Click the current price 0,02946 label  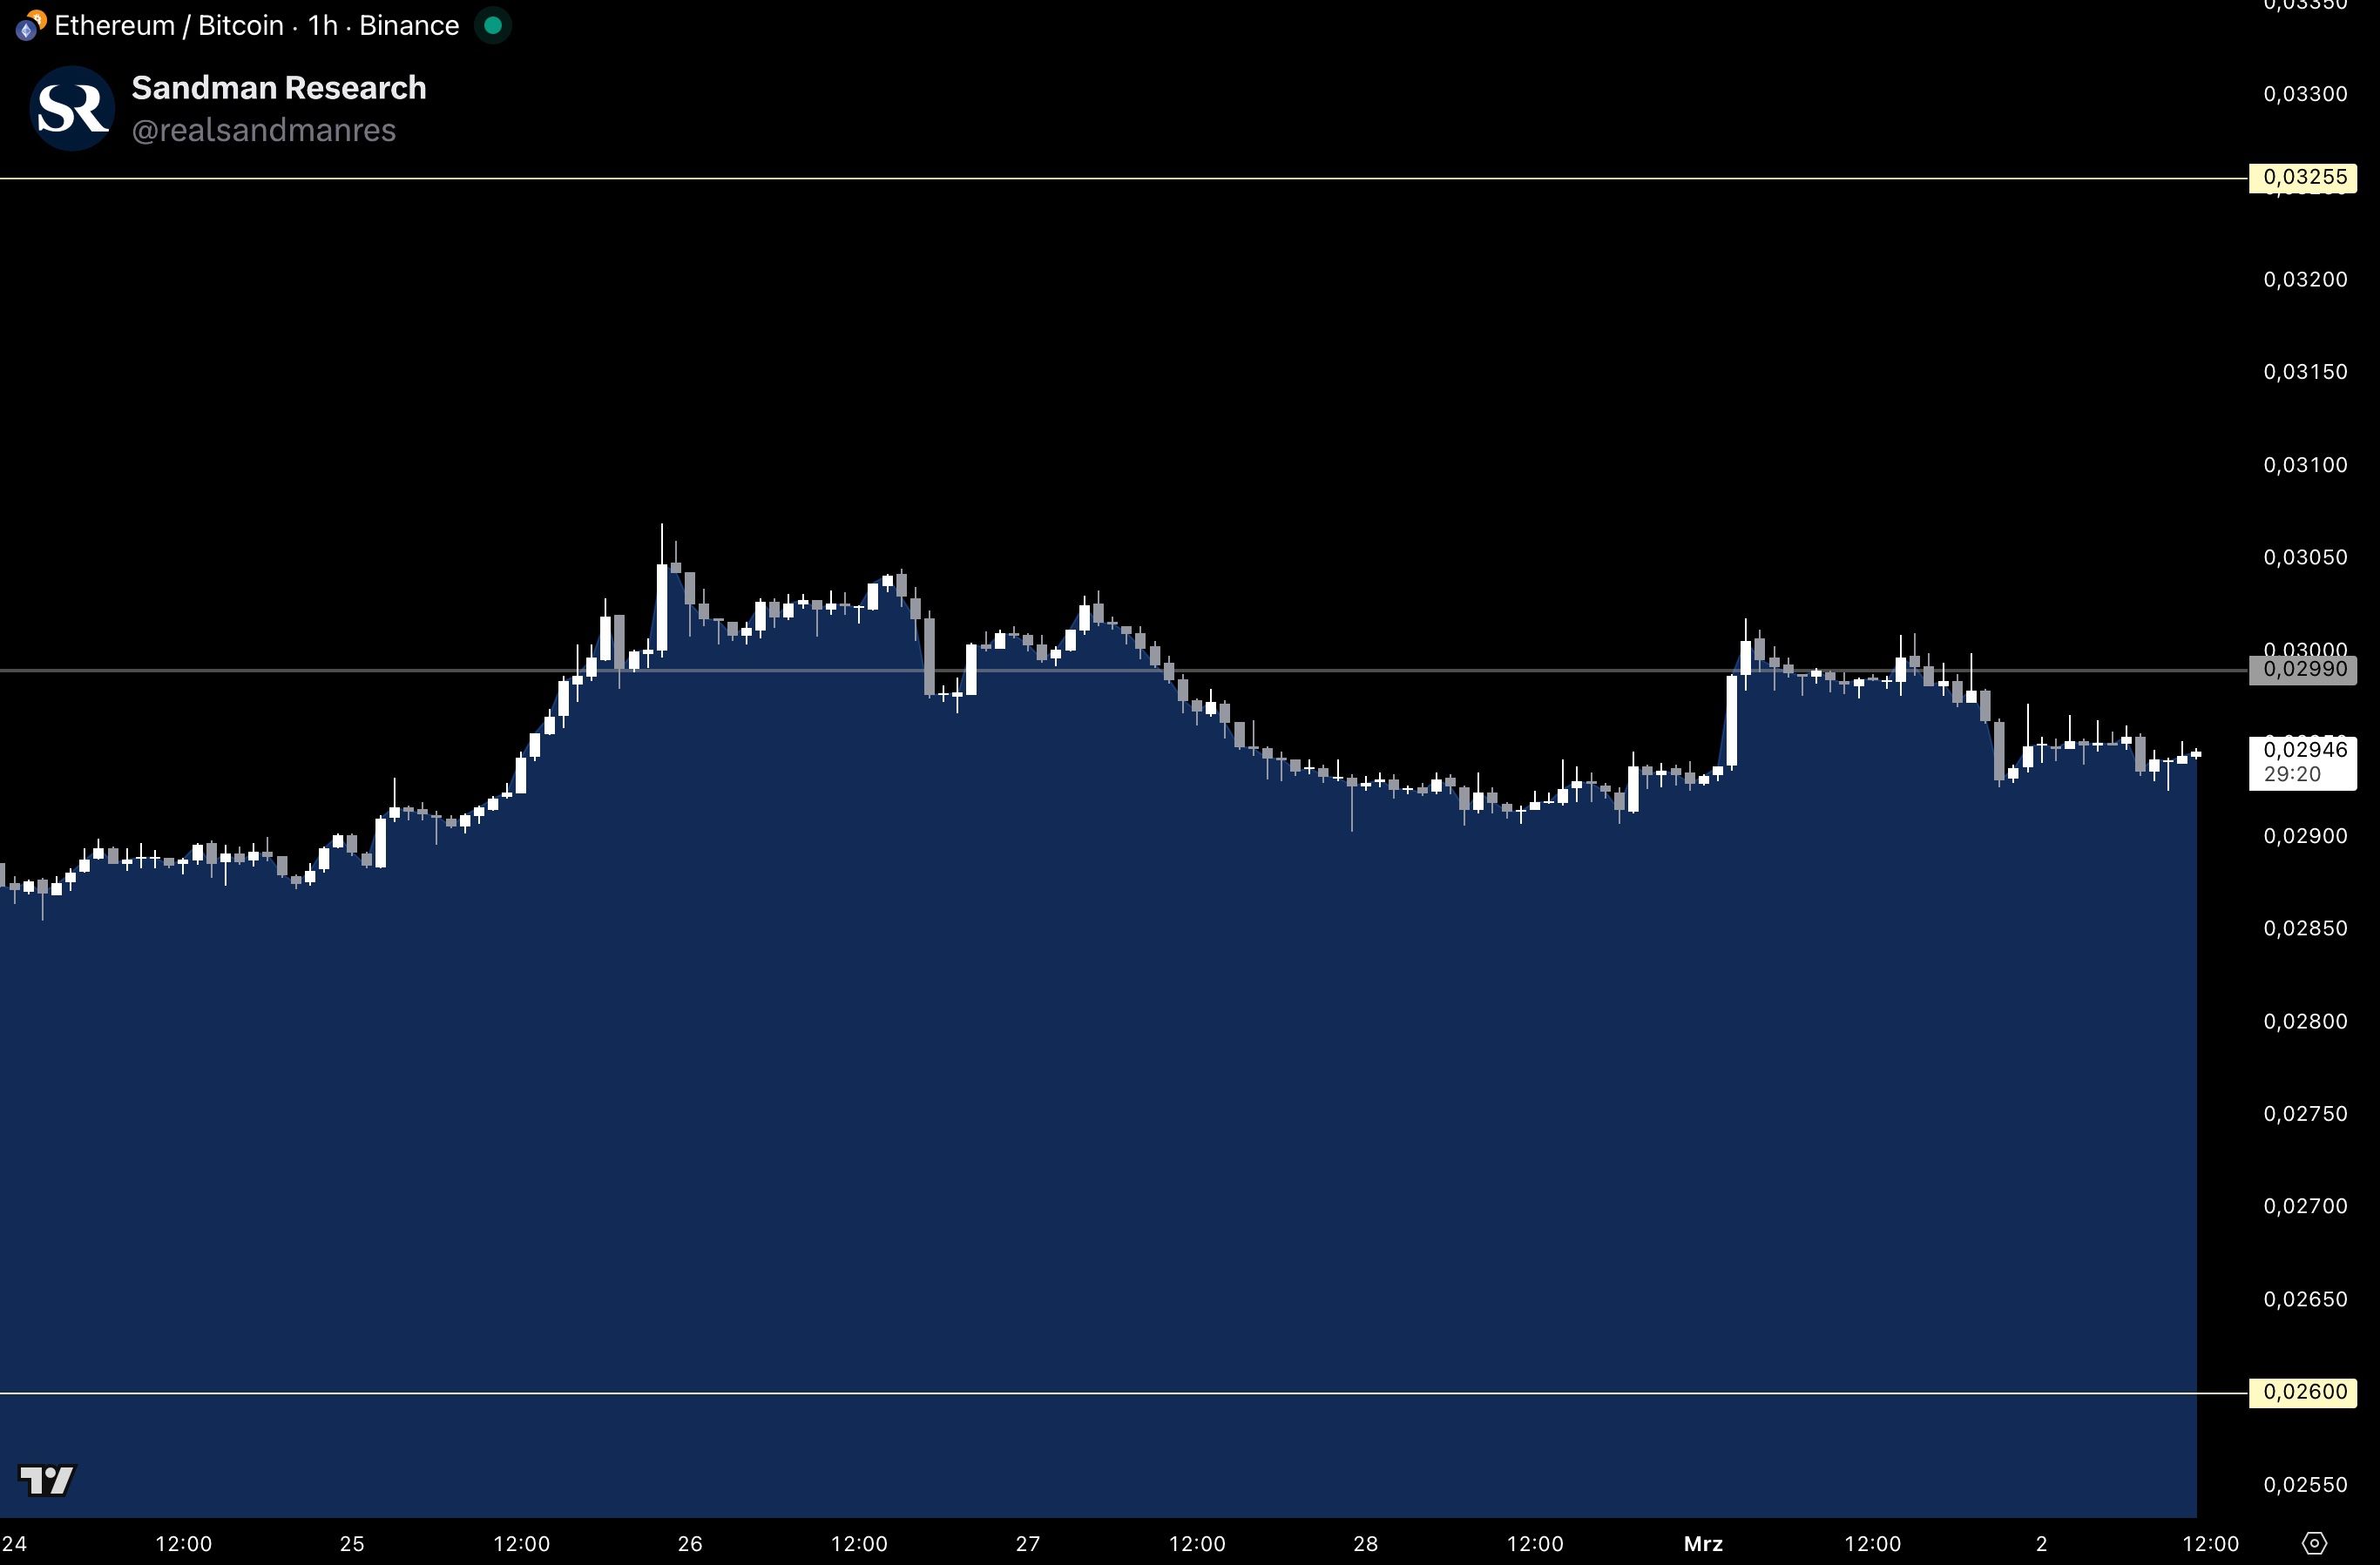tap(2303, 751)
